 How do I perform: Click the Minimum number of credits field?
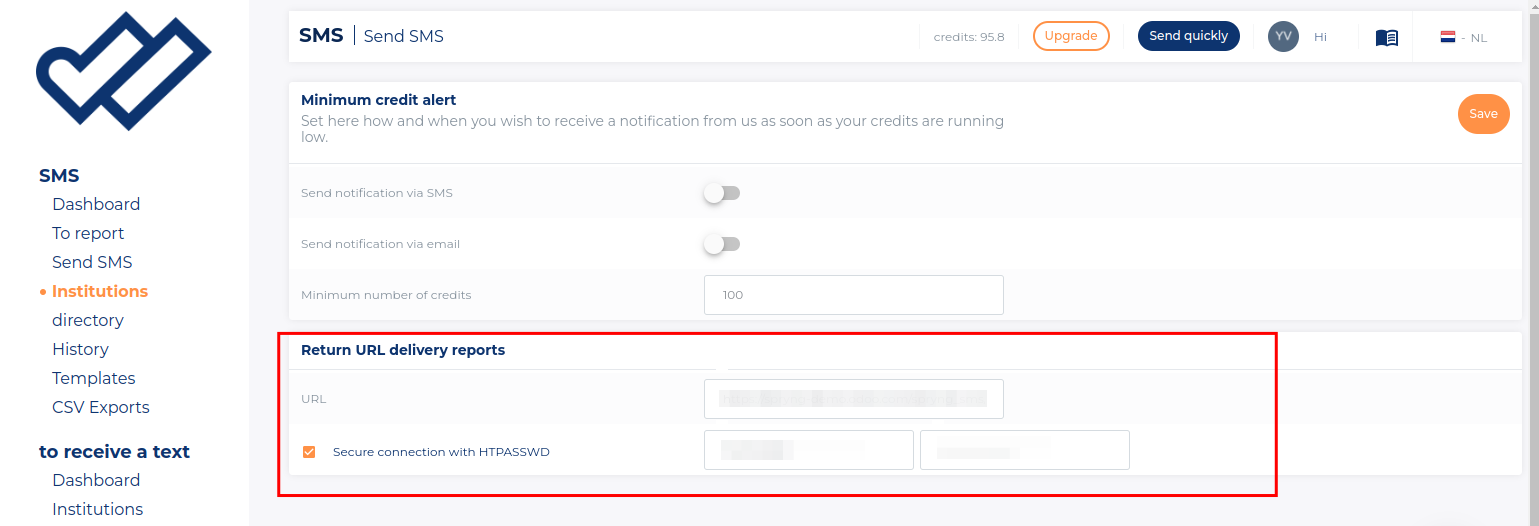(853, 295)
